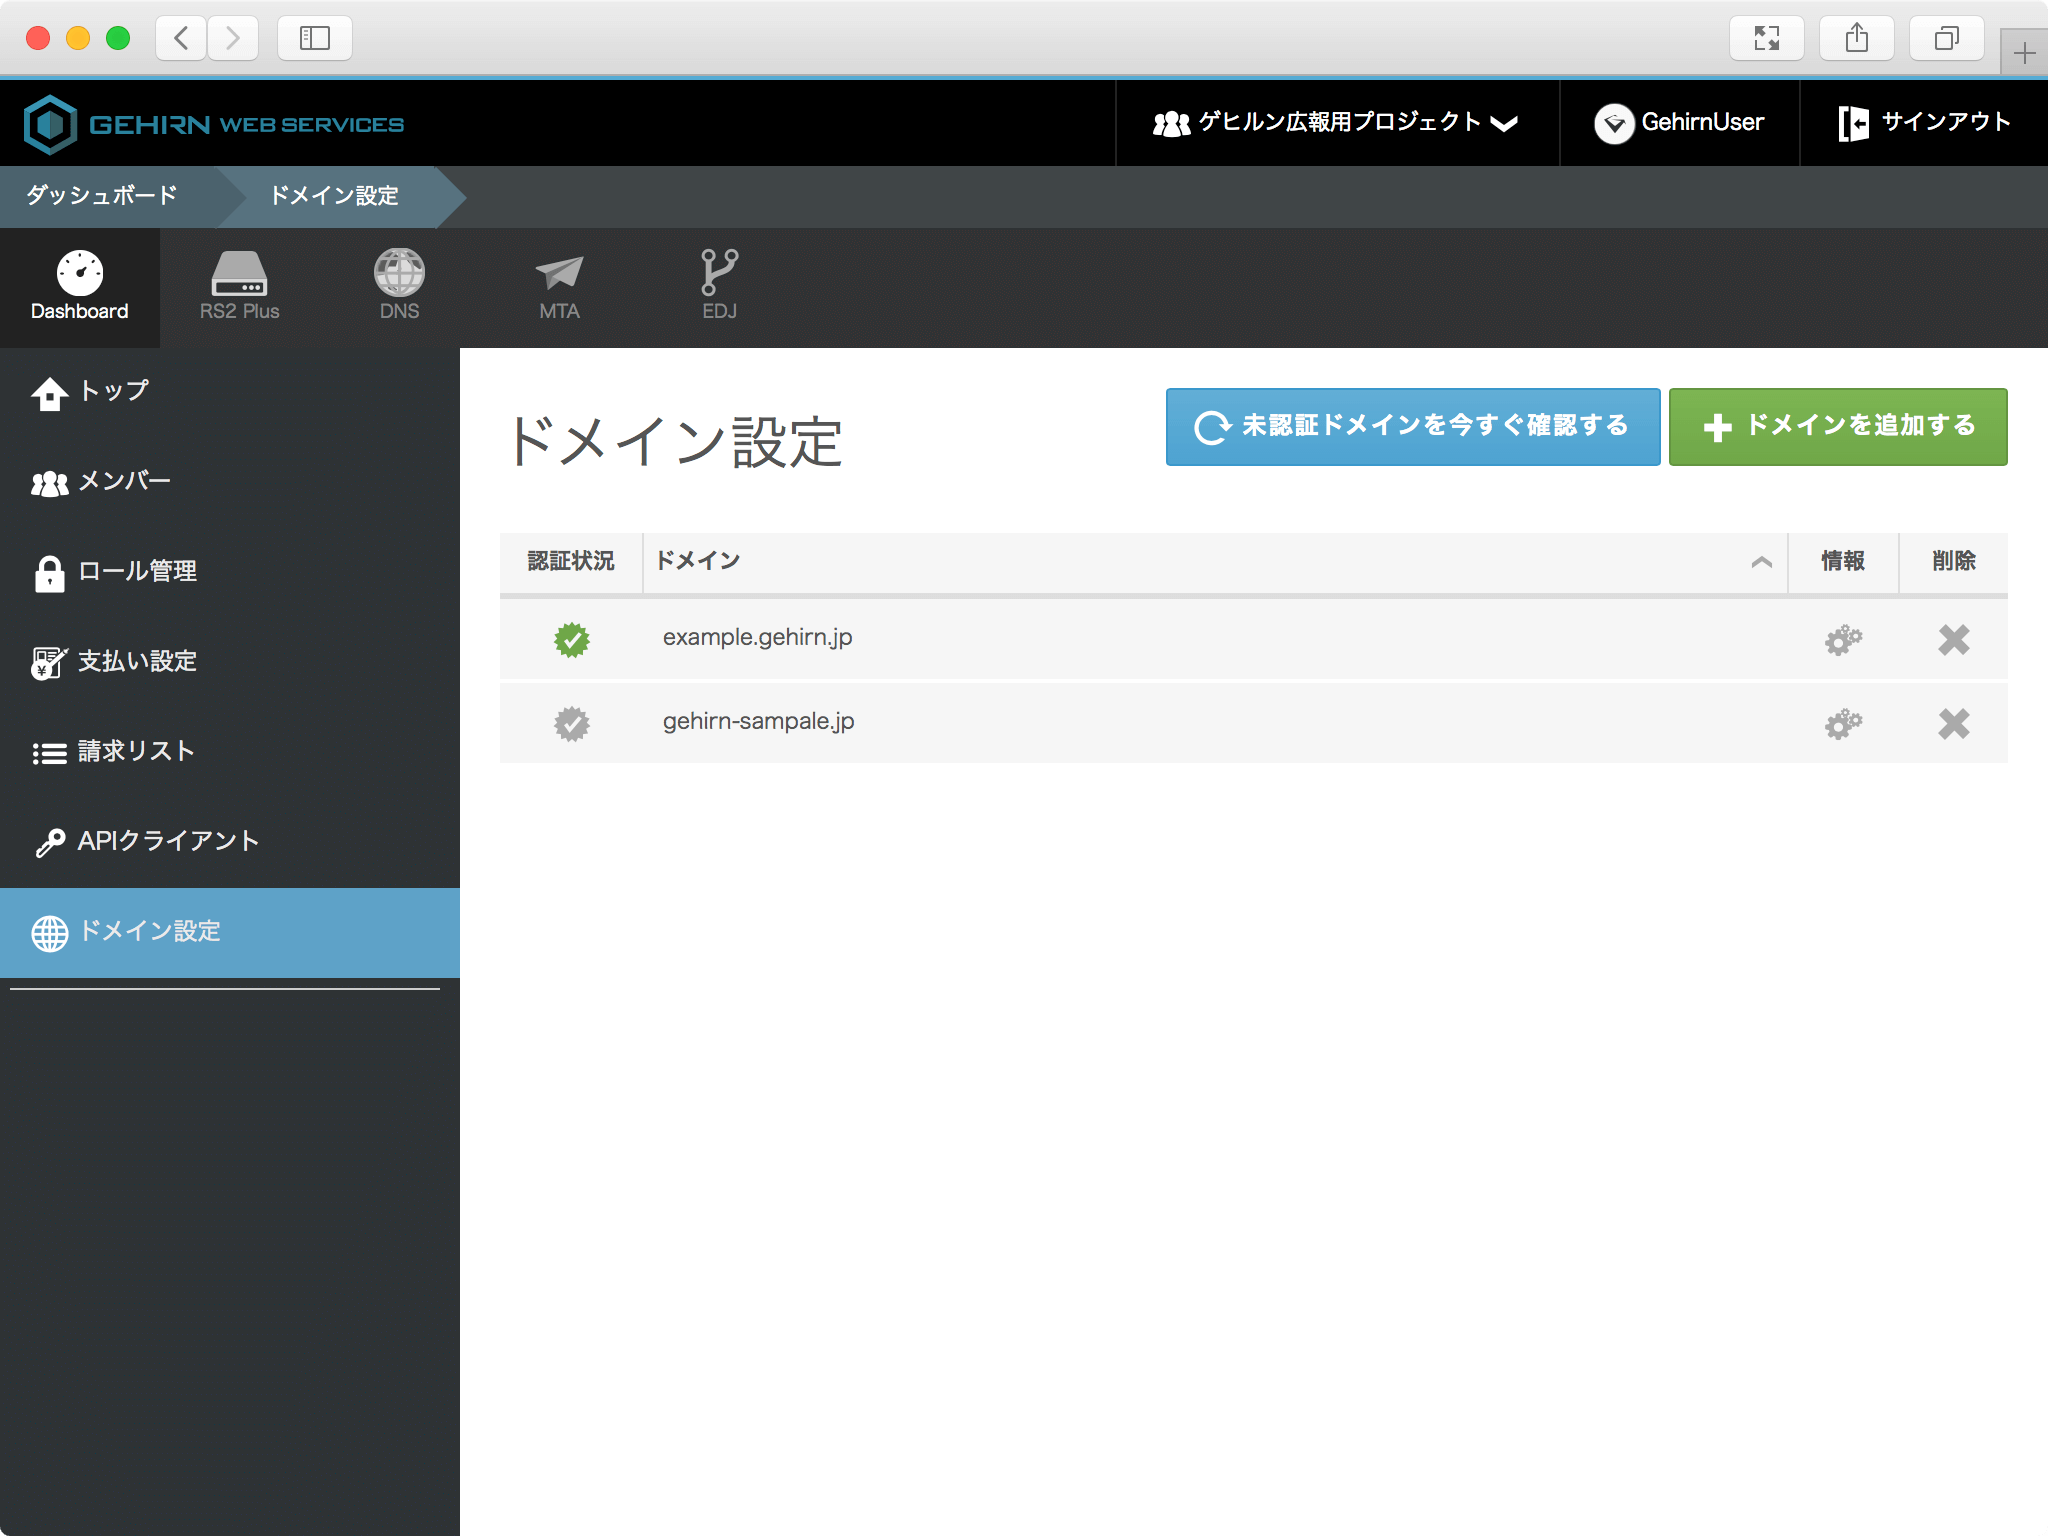Click the green ドメインを追加する button
Screen dimensions: 2048x1536
[1837, 427]
